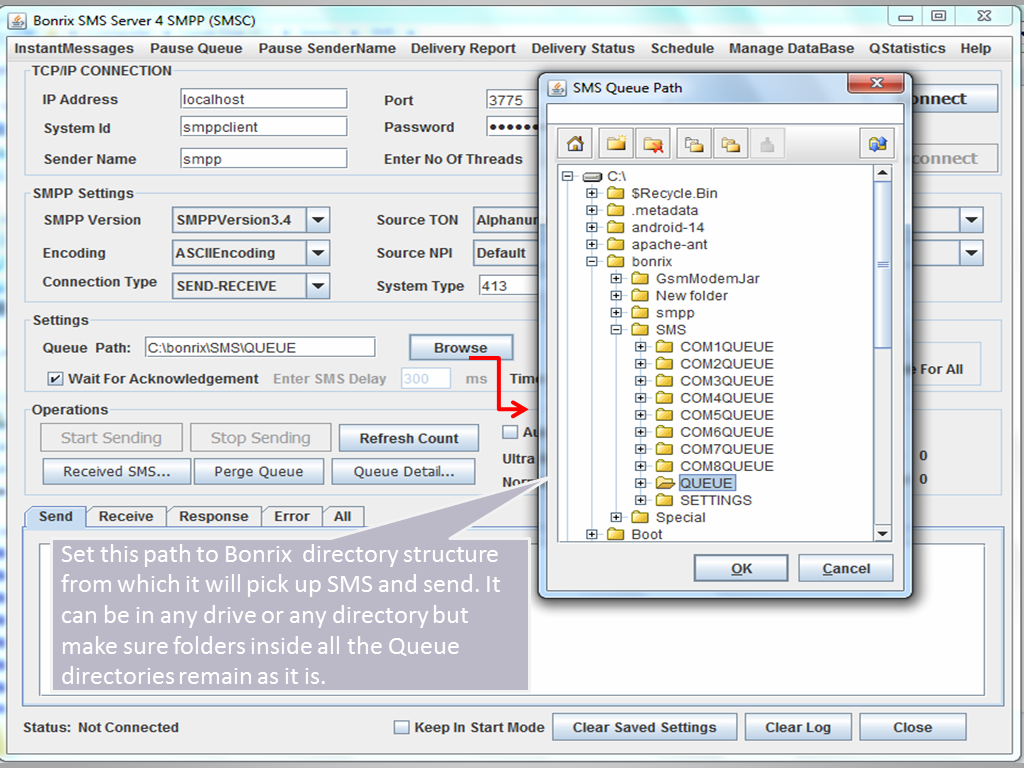This screenshot has width=1024, height=768.
Task: Click the IP Address input field
Action: [263, 99]
